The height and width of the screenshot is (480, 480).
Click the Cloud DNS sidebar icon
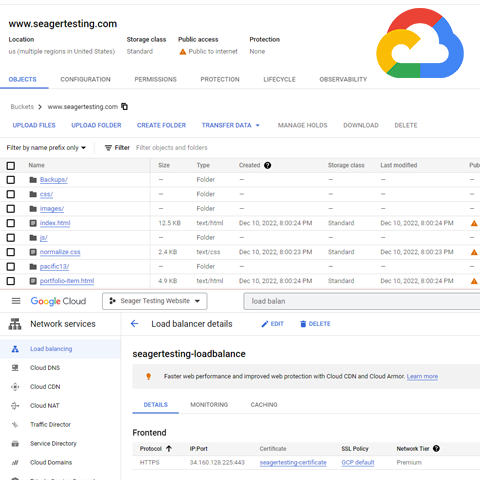point(15,368)
